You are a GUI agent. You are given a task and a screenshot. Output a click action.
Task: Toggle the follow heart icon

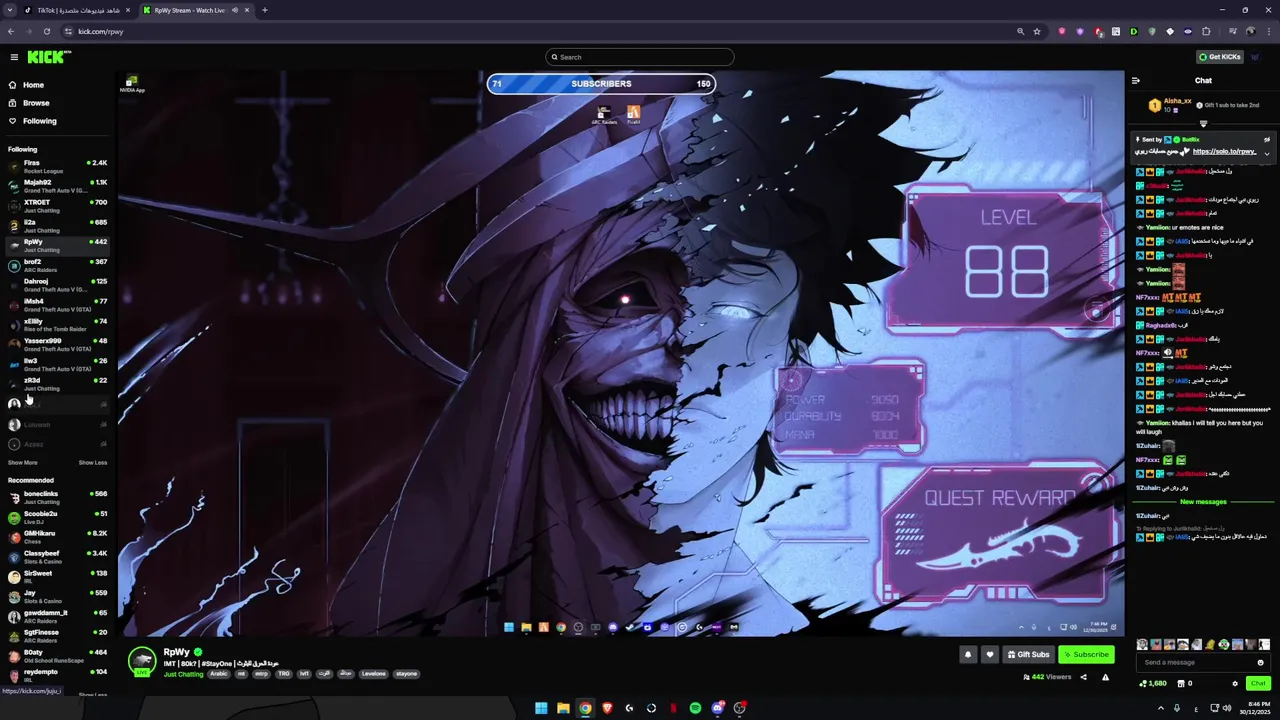click(990, 655)
